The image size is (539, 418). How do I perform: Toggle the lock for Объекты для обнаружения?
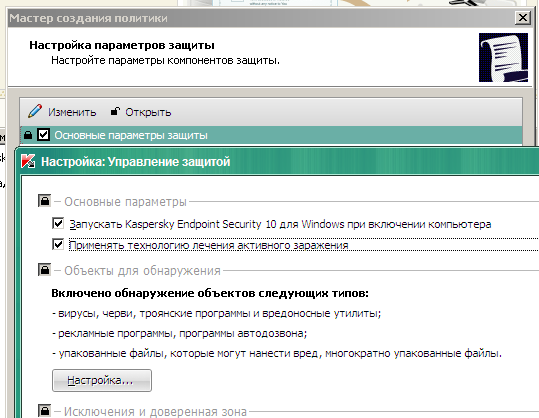click(x=44, y=270)
